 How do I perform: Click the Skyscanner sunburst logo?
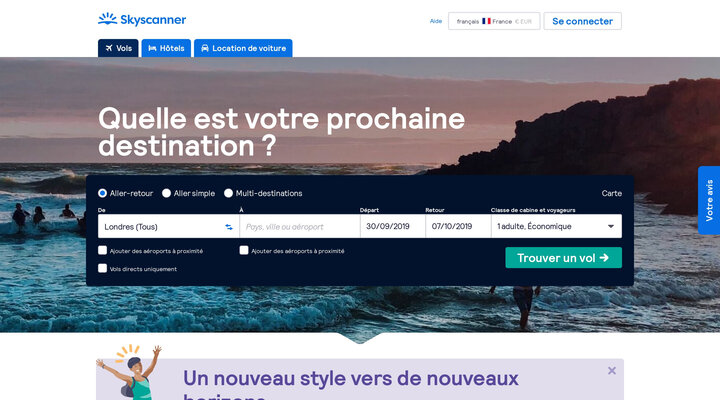coord(107,19)
